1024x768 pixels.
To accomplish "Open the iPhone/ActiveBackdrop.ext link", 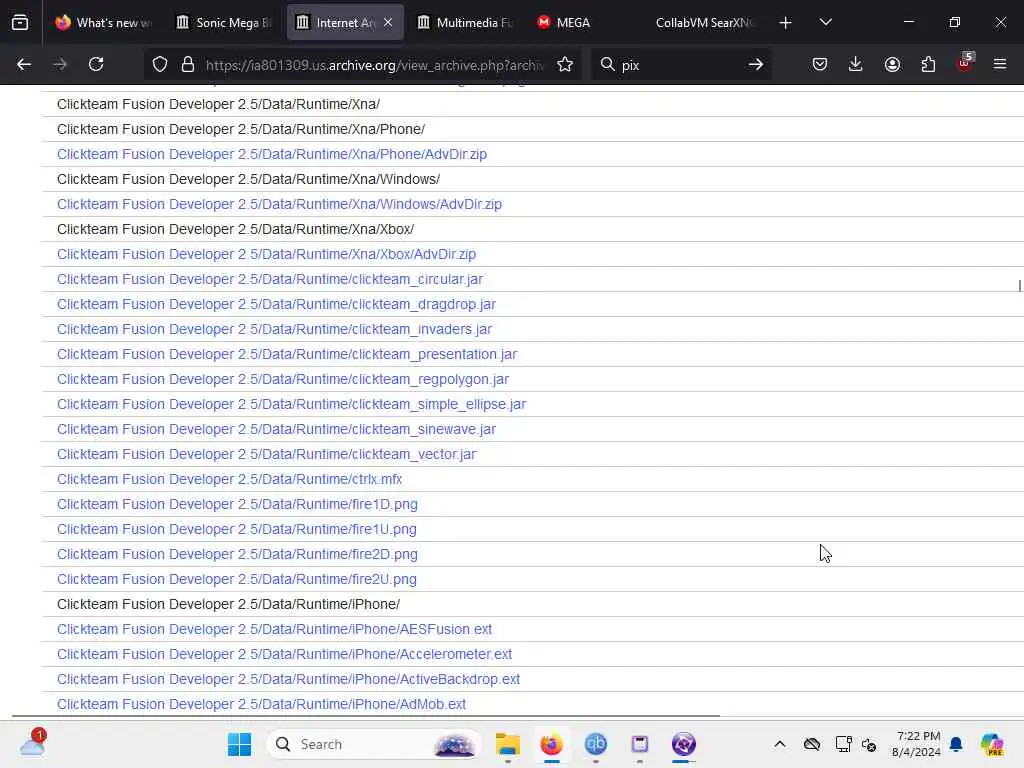I will [x=288, y=680].
